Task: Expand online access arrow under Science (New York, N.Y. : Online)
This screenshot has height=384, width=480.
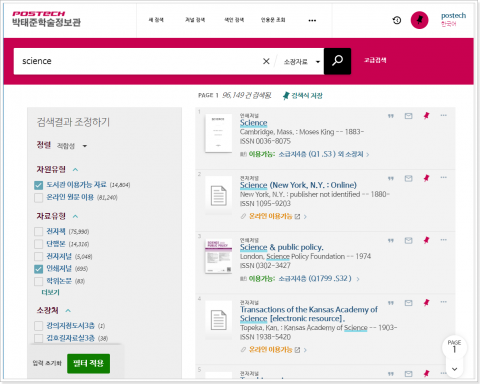Action: click(305, 217)
